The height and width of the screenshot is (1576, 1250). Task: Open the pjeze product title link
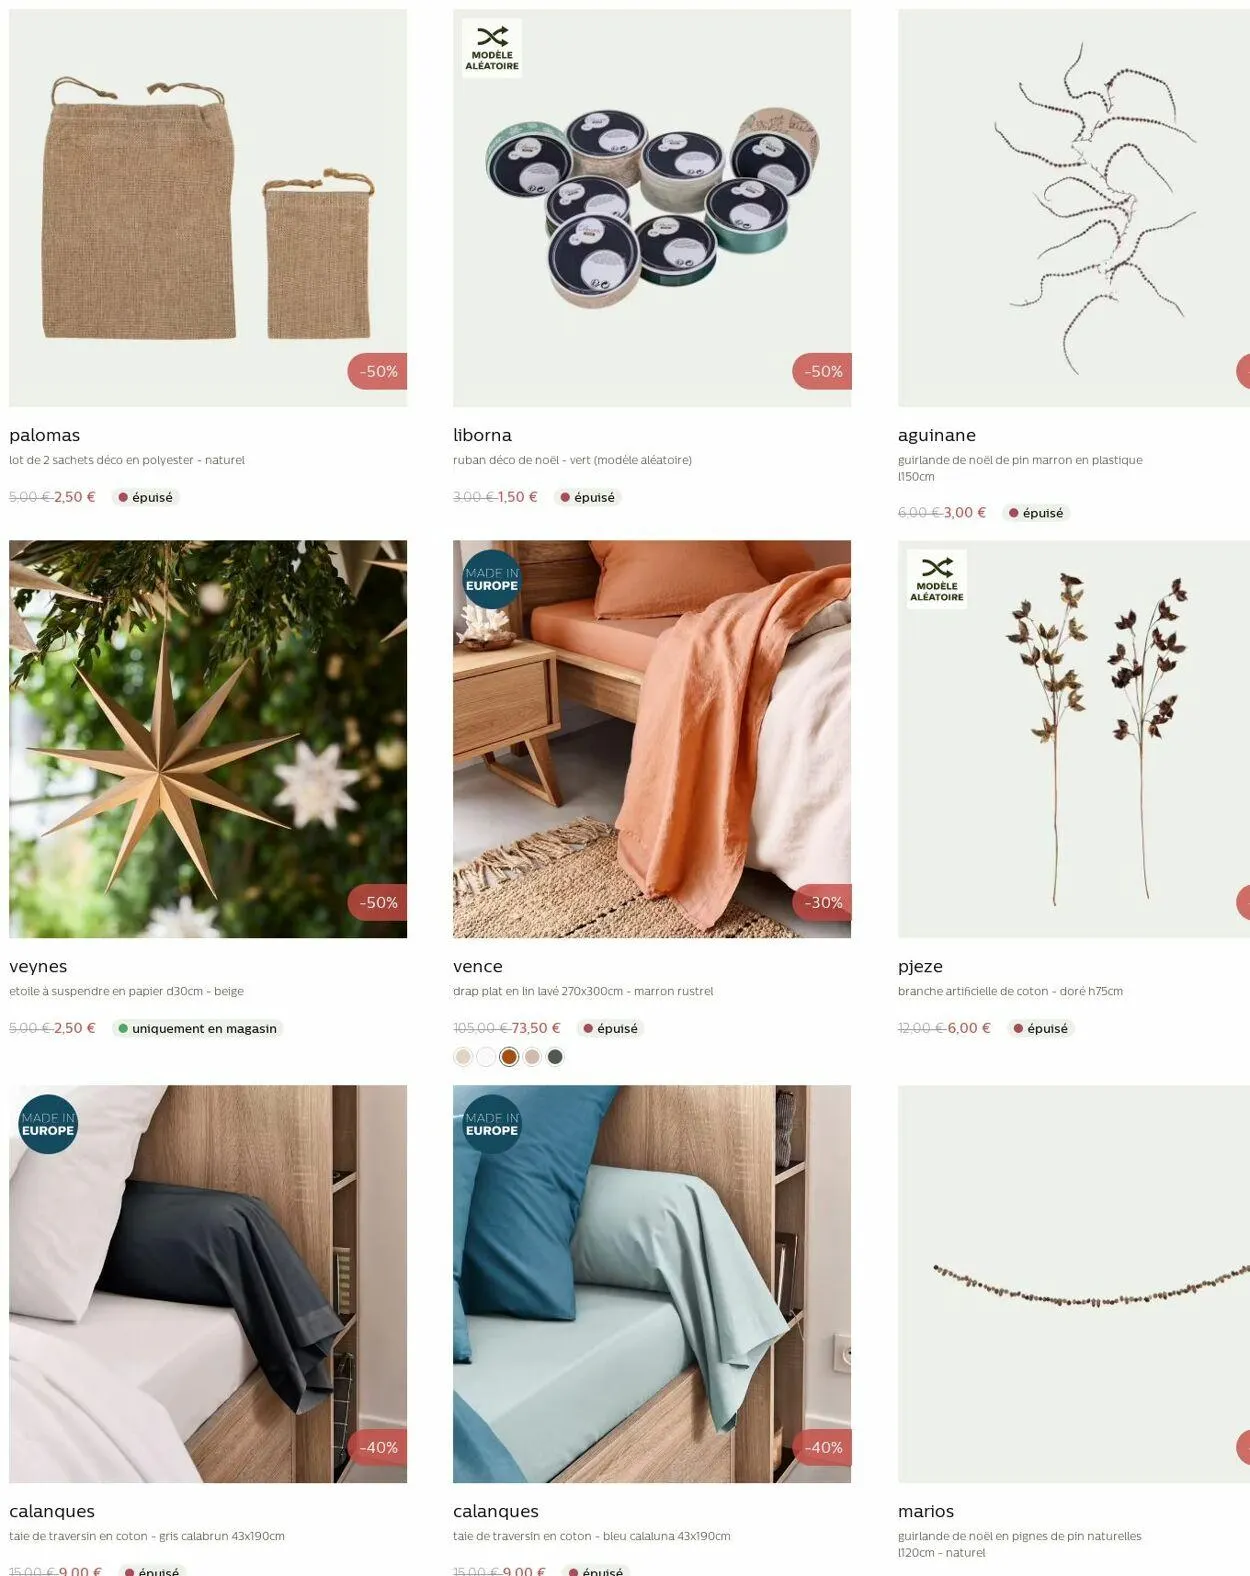[920, 966]
